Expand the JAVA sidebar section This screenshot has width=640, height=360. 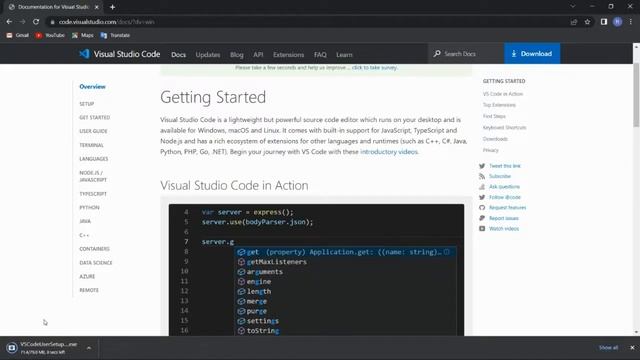pos(85,221)
